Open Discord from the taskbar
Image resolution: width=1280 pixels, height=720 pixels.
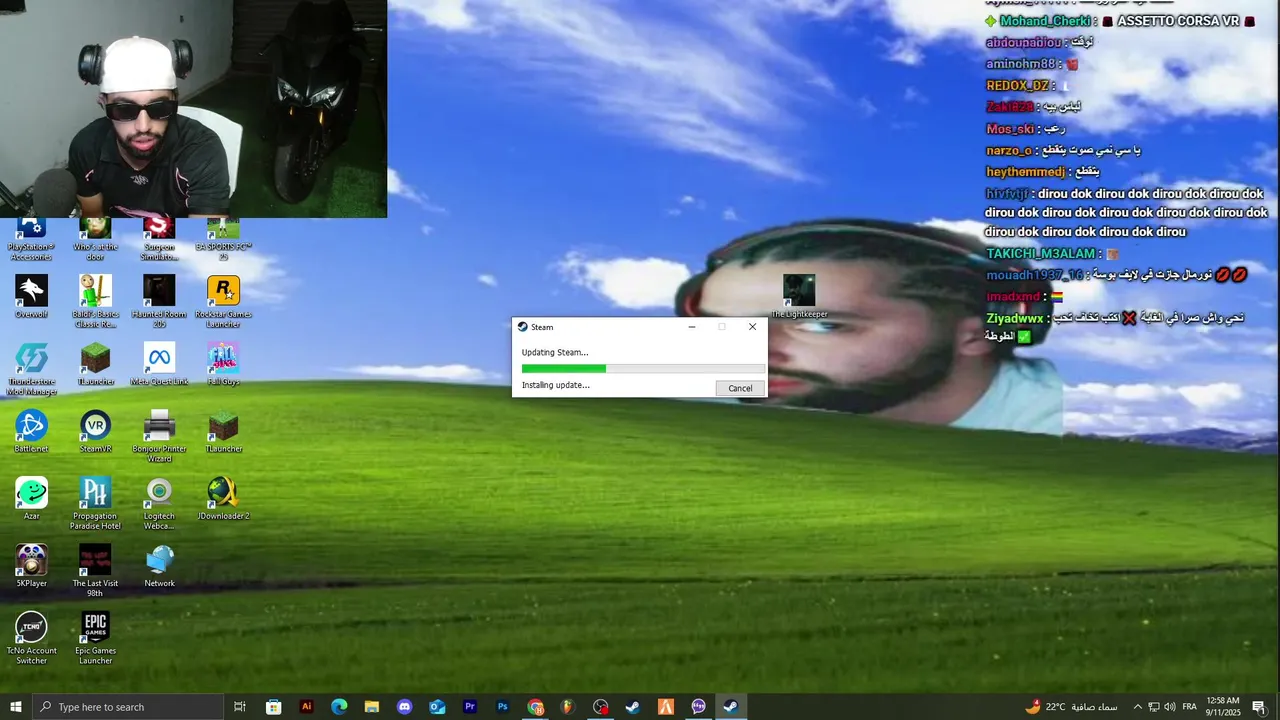[404, 707]
